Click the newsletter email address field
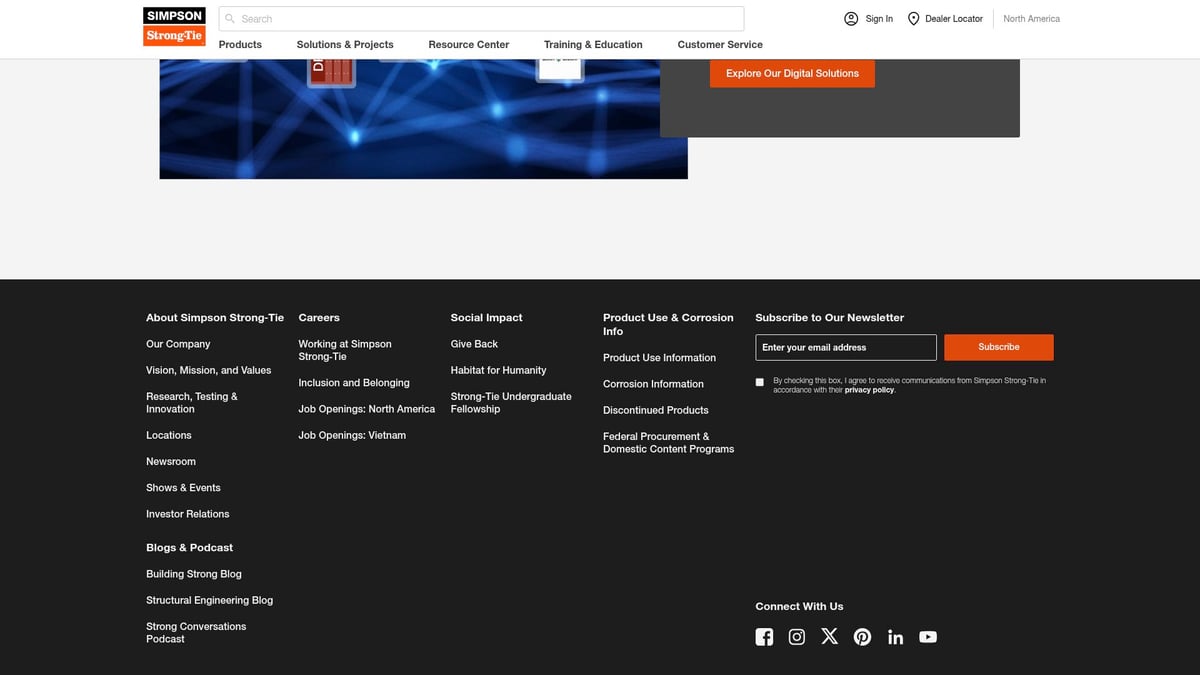Screen dimensions: 1200x675 [845, 347]
